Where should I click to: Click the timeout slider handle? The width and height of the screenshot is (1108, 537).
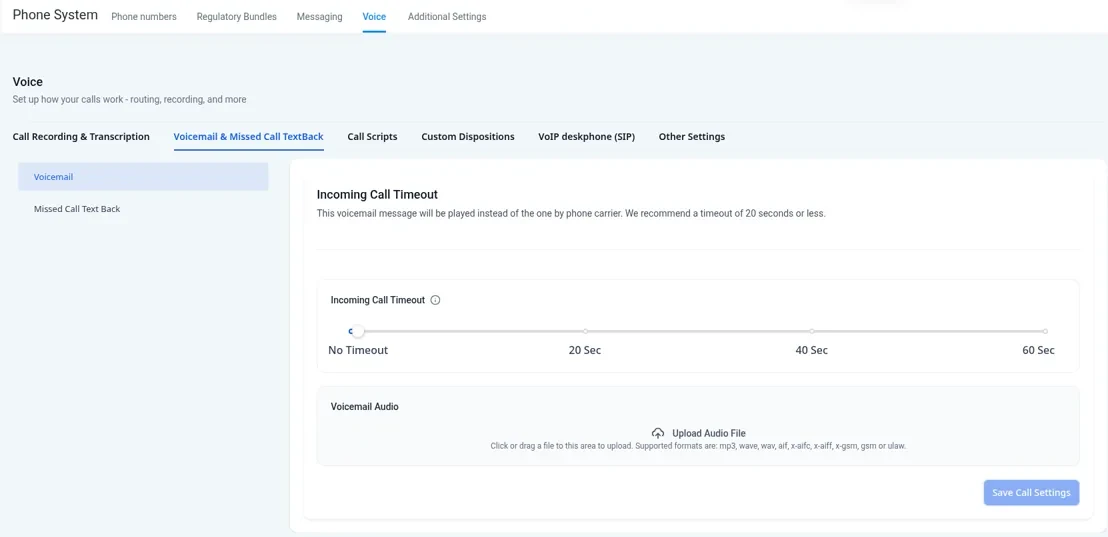click(358, 331)
